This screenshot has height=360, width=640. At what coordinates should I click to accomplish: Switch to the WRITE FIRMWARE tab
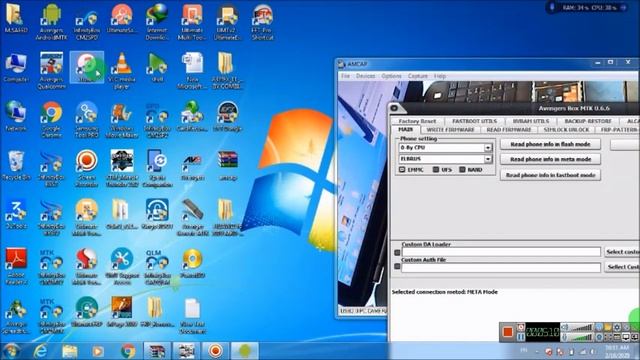click(450, 129)
